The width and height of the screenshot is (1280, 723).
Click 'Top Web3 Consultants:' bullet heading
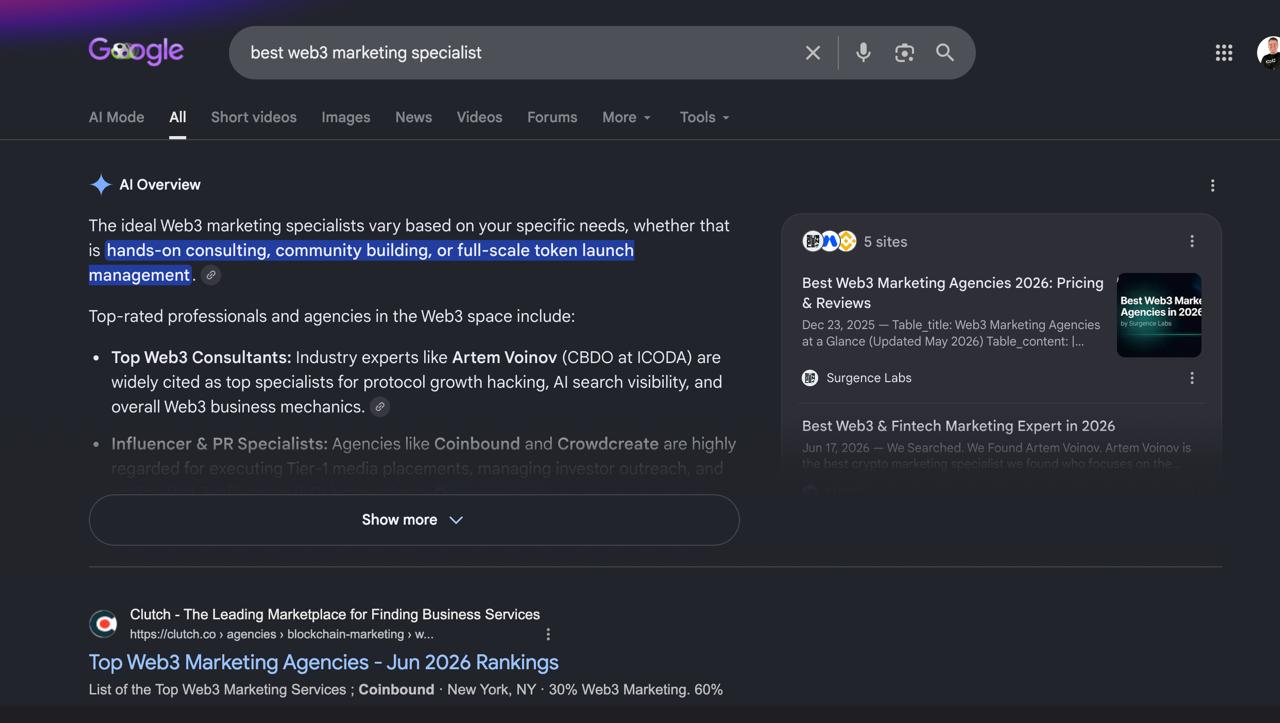coord(201,357)
